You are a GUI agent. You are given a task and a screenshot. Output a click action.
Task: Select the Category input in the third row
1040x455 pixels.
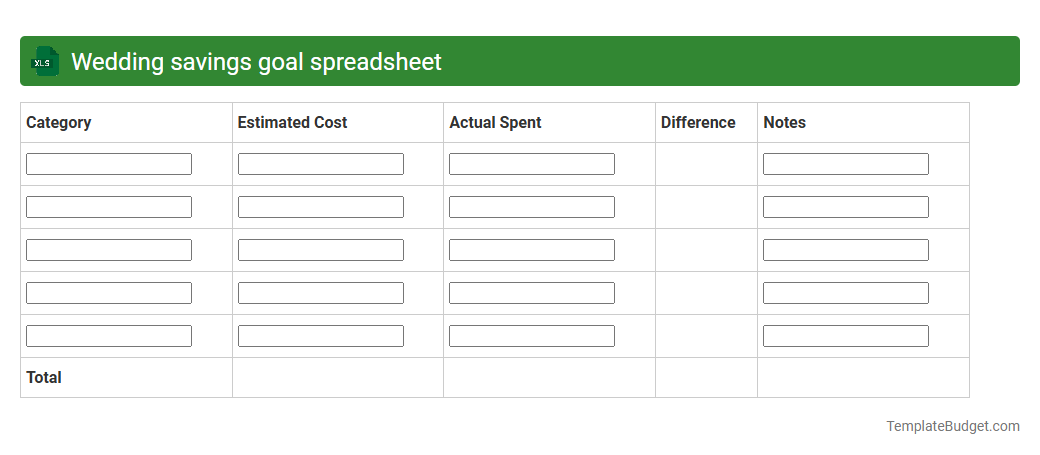pyautogui.click(x=109, y=250)
